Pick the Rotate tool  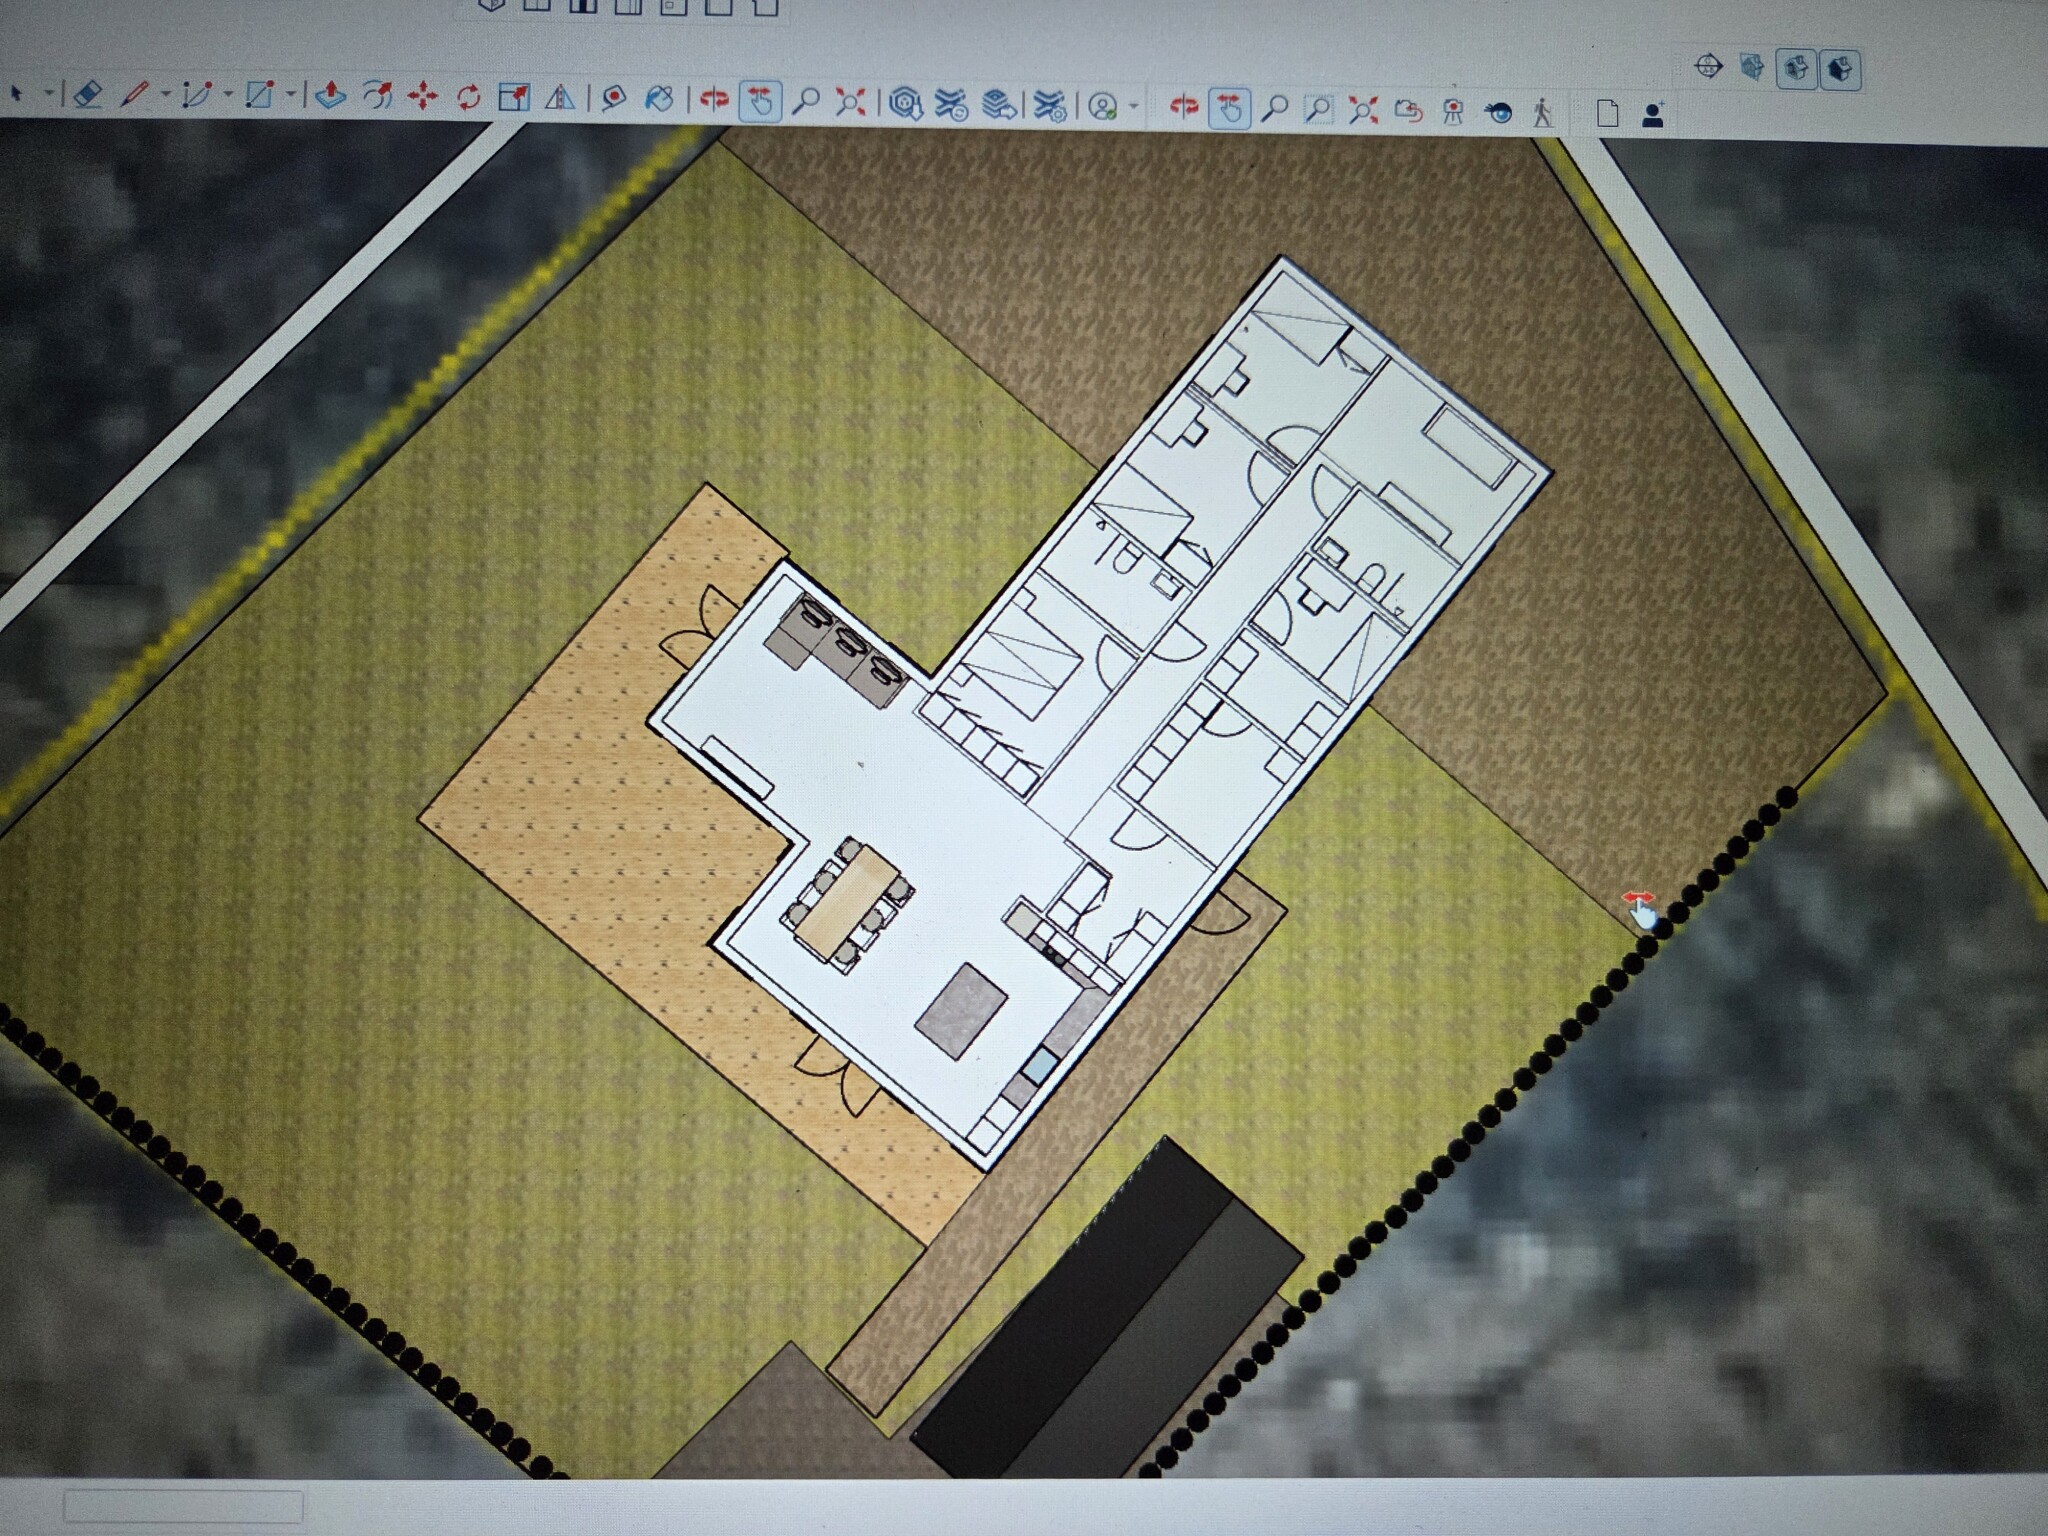pyautogui.click(x=468, y=98)
